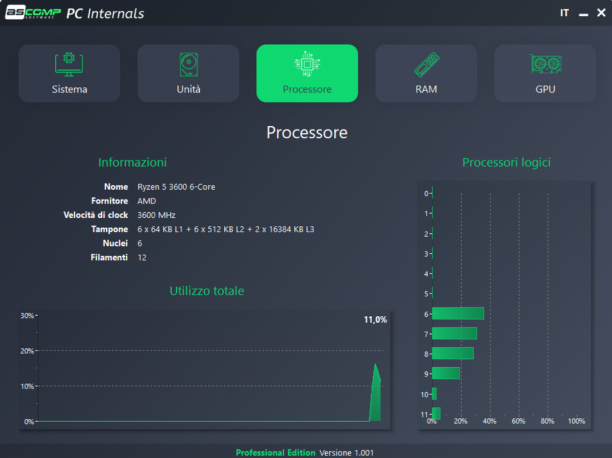
Task: Click the Fornitore label
Action: point(110,201)
